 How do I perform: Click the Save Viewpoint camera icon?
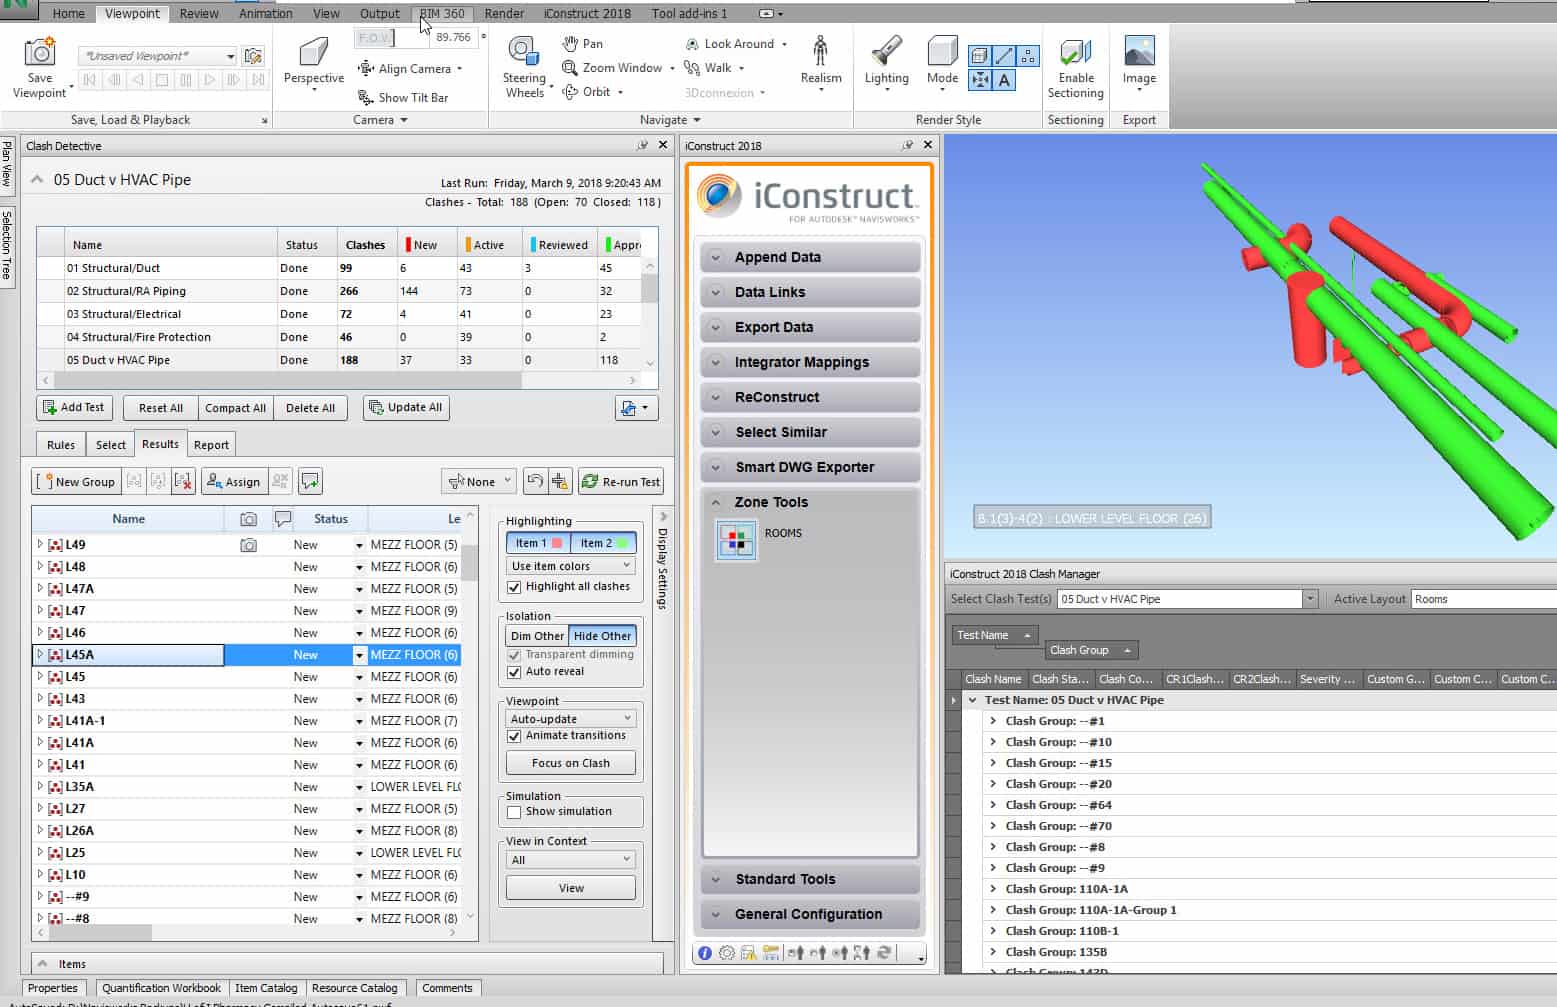[x=40, y=53]
